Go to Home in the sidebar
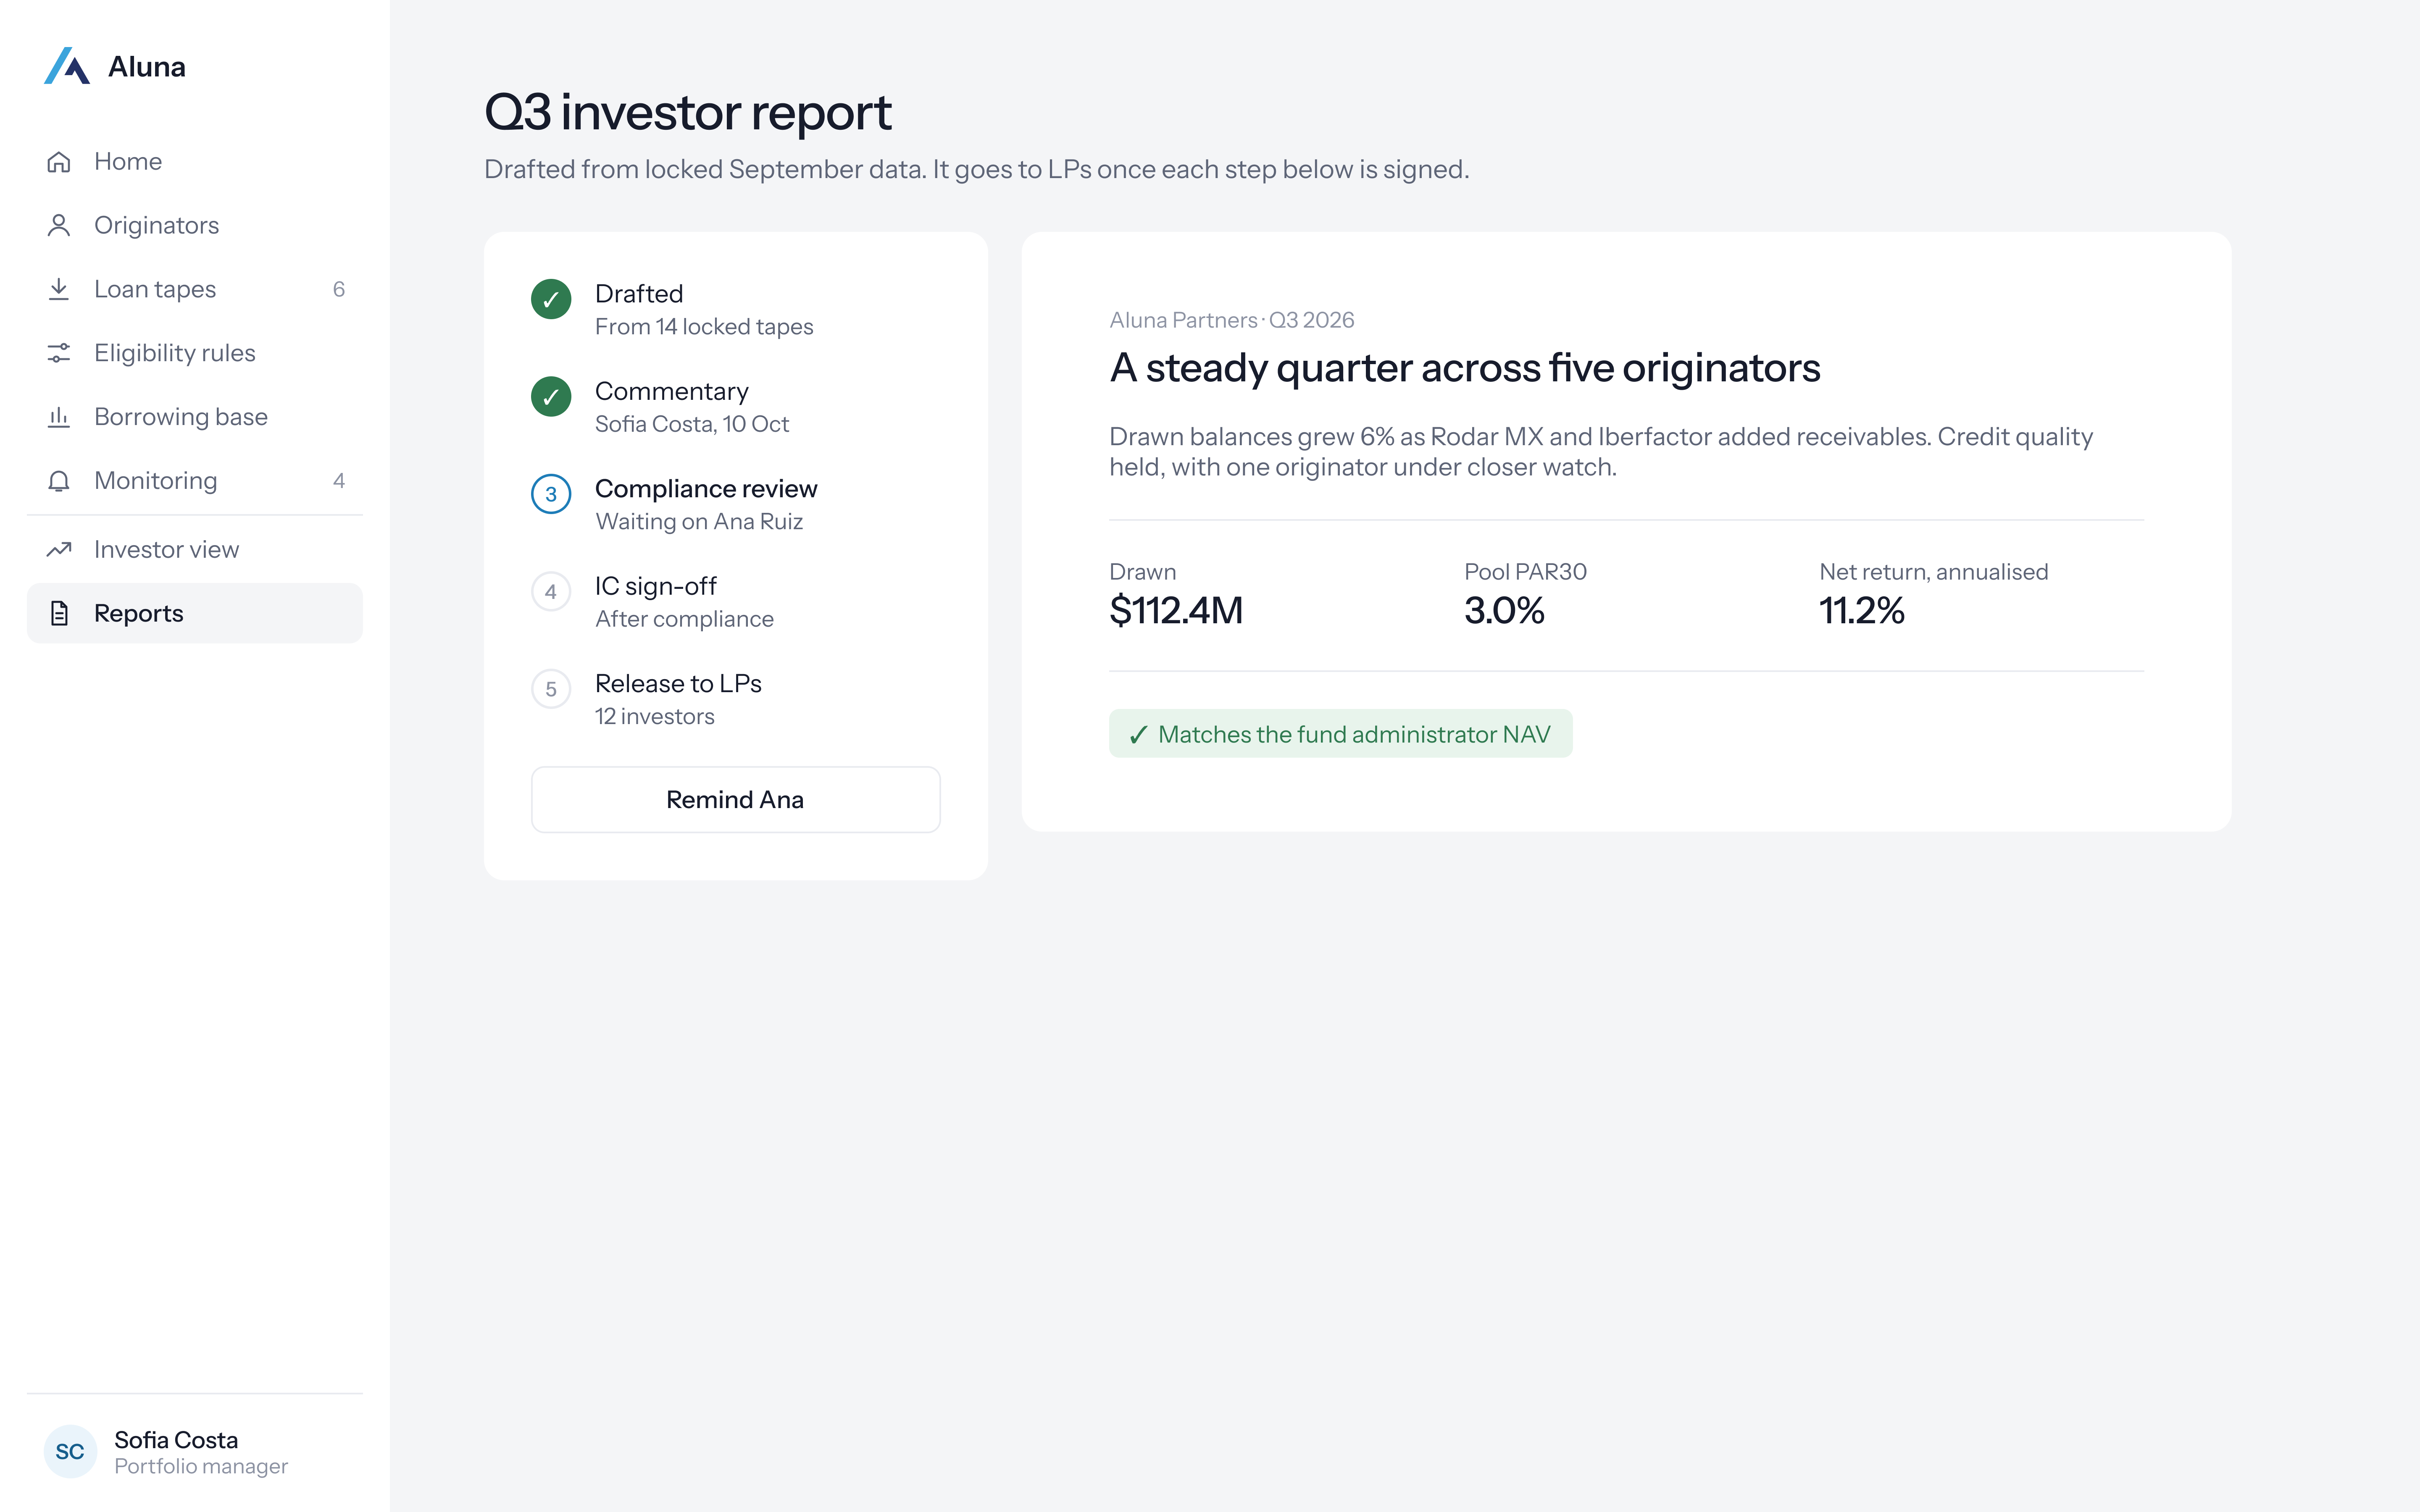The width and height of the screenshot is (2420, 1512). click(x=195, y=161)
